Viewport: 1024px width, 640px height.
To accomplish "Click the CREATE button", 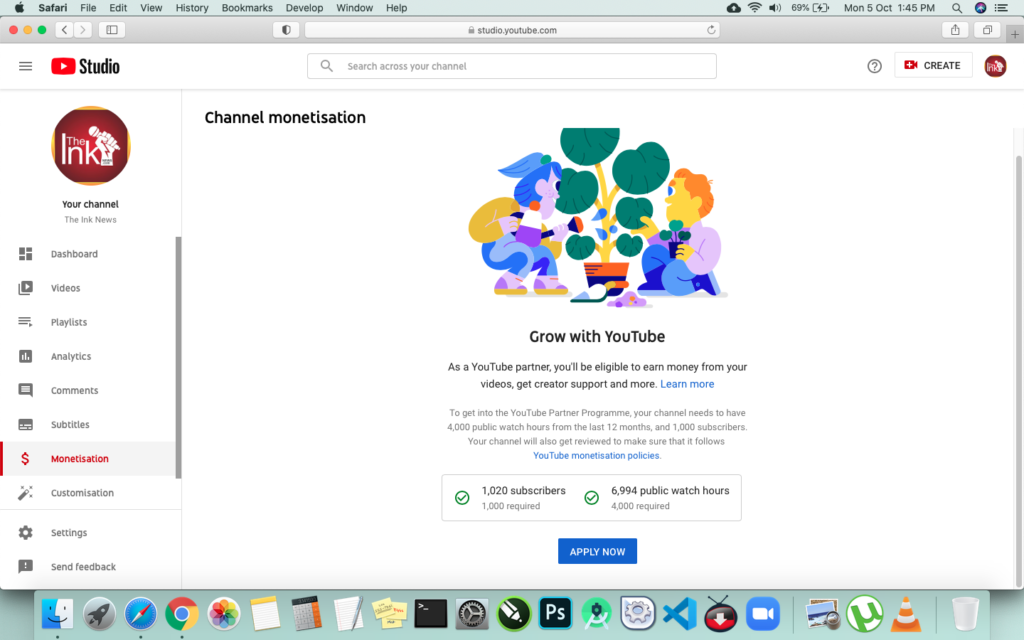I will click(933, 65).
